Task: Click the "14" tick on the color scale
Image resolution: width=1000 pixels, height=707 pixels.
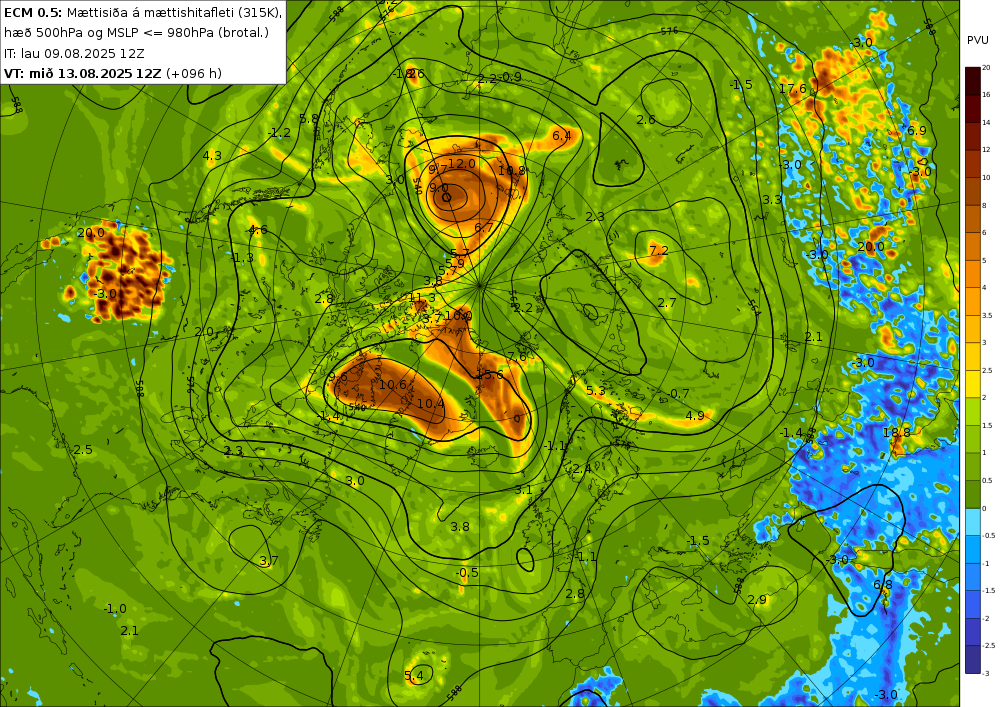Action: tap(986, 122)
